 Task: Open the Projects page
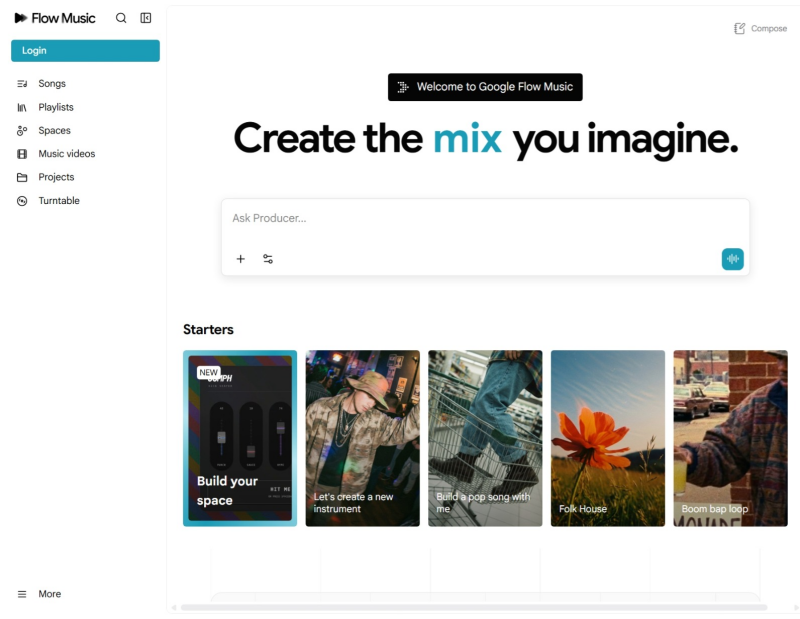pyautogui.click(x=56, y=178)
